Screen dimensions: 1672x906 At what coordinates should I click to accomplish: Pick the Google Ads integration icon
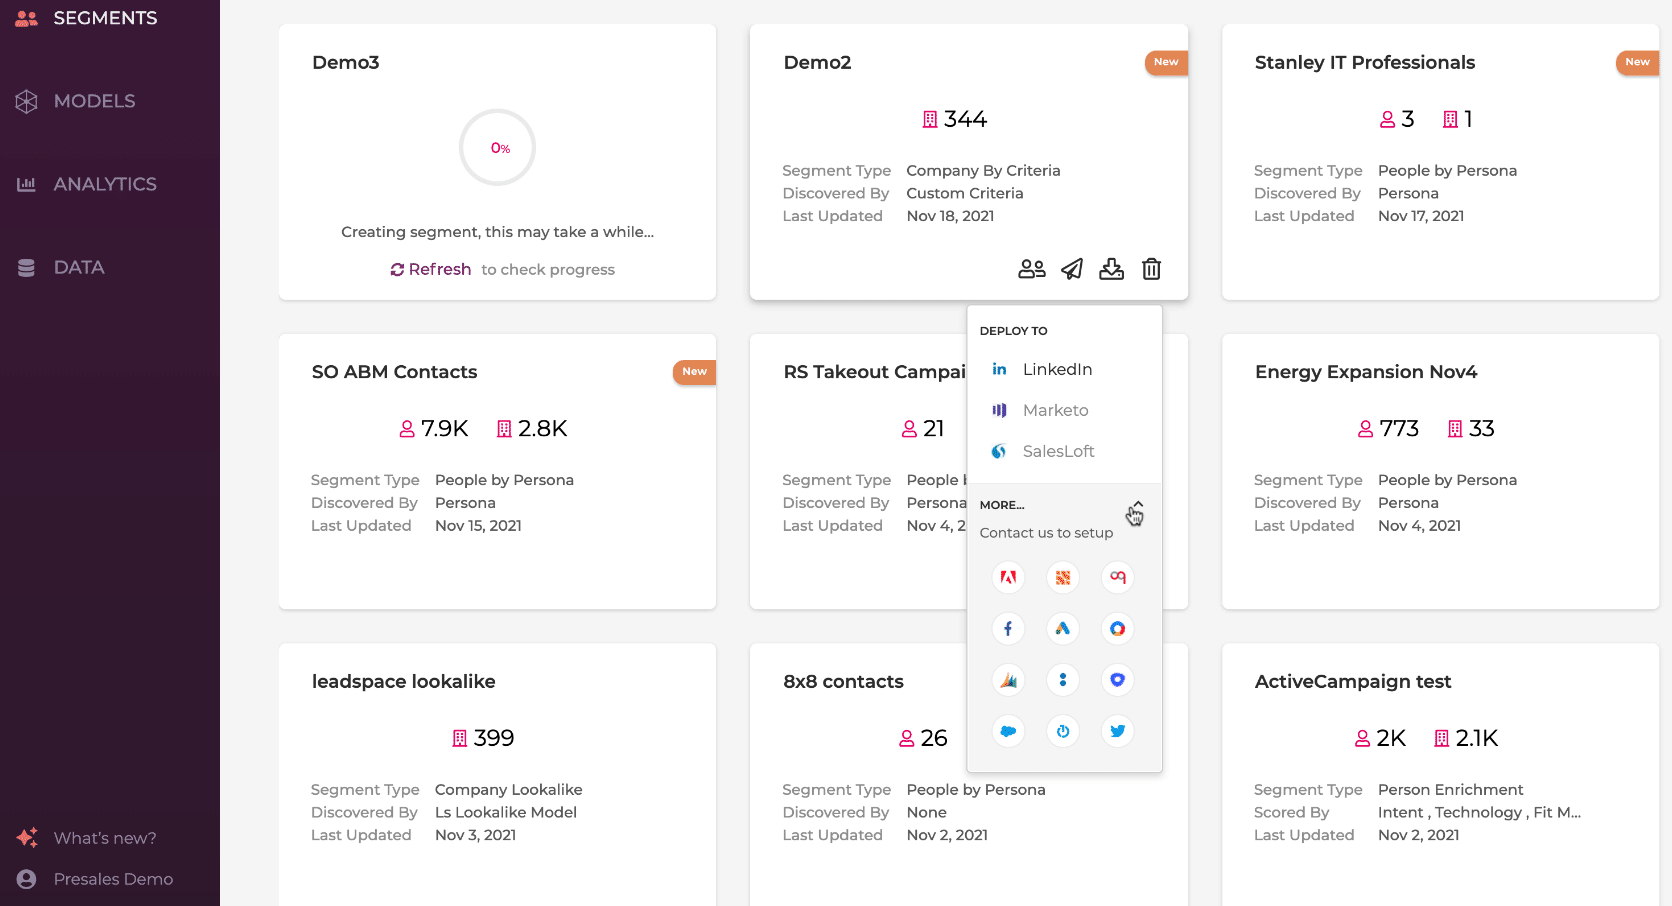[1062, 629]
